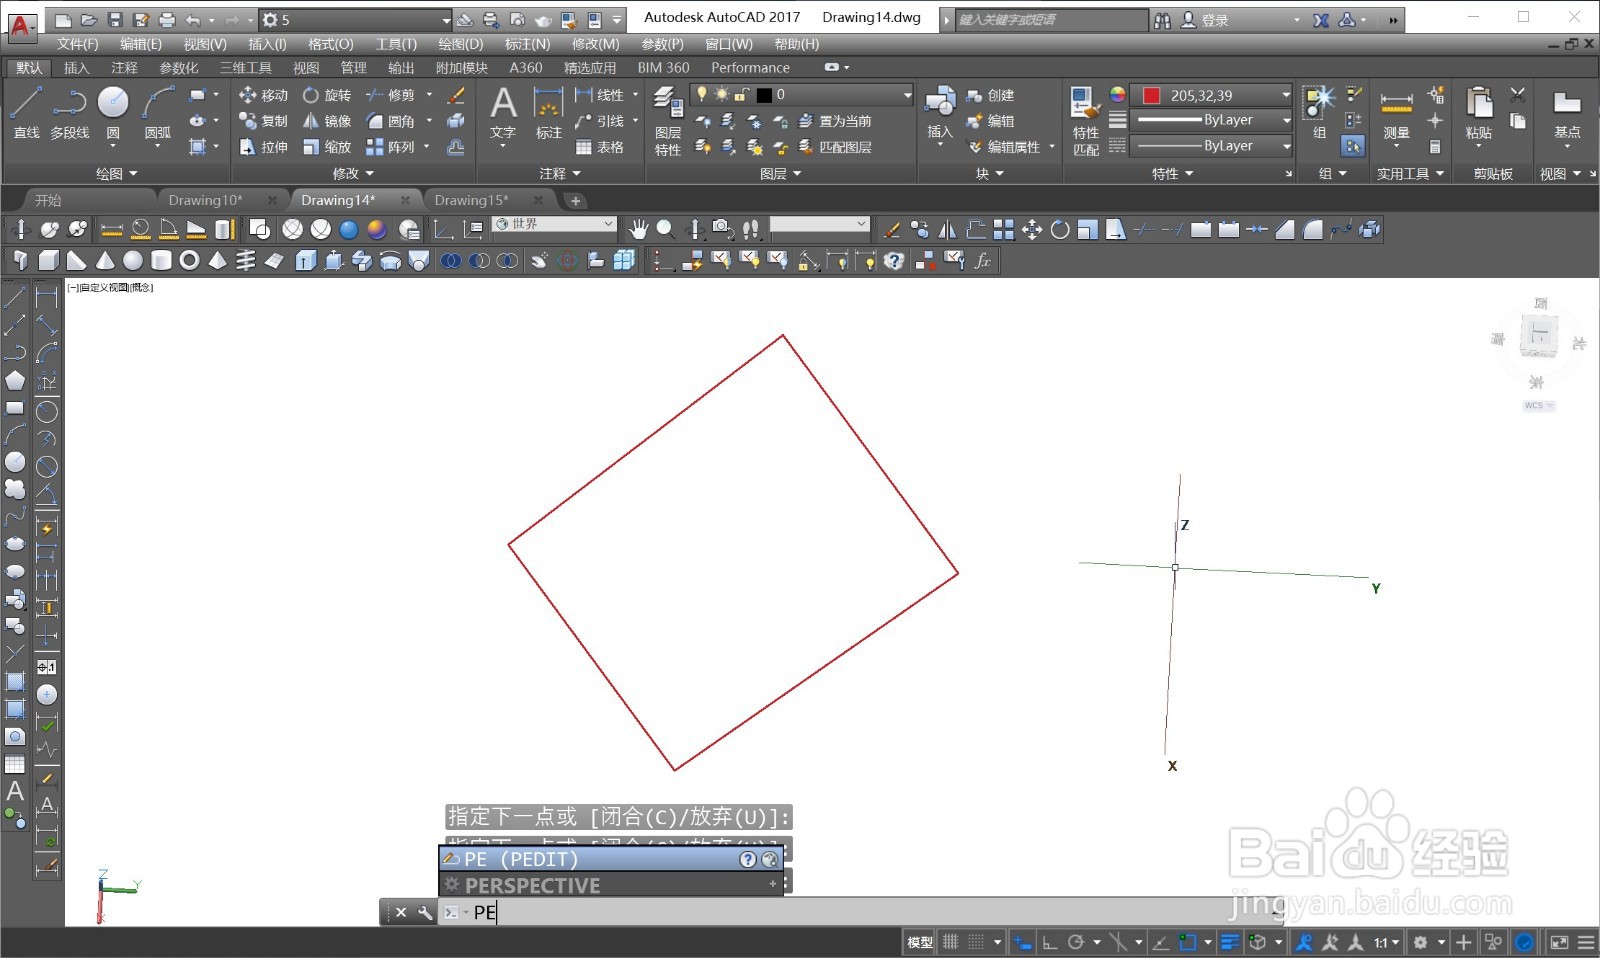
Task: Select the PERSPECTIVE command suggestion
Action: (x=610, y=885)
